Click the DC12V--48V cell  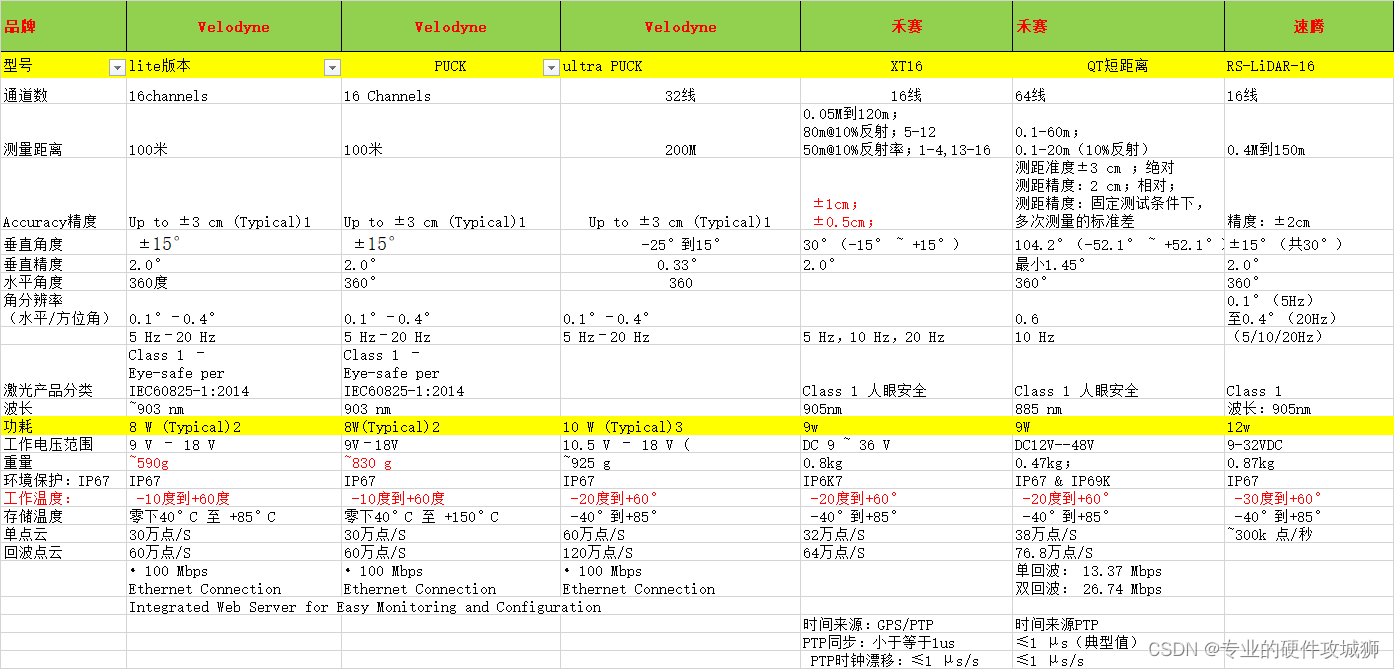[x=1119, y=444]
